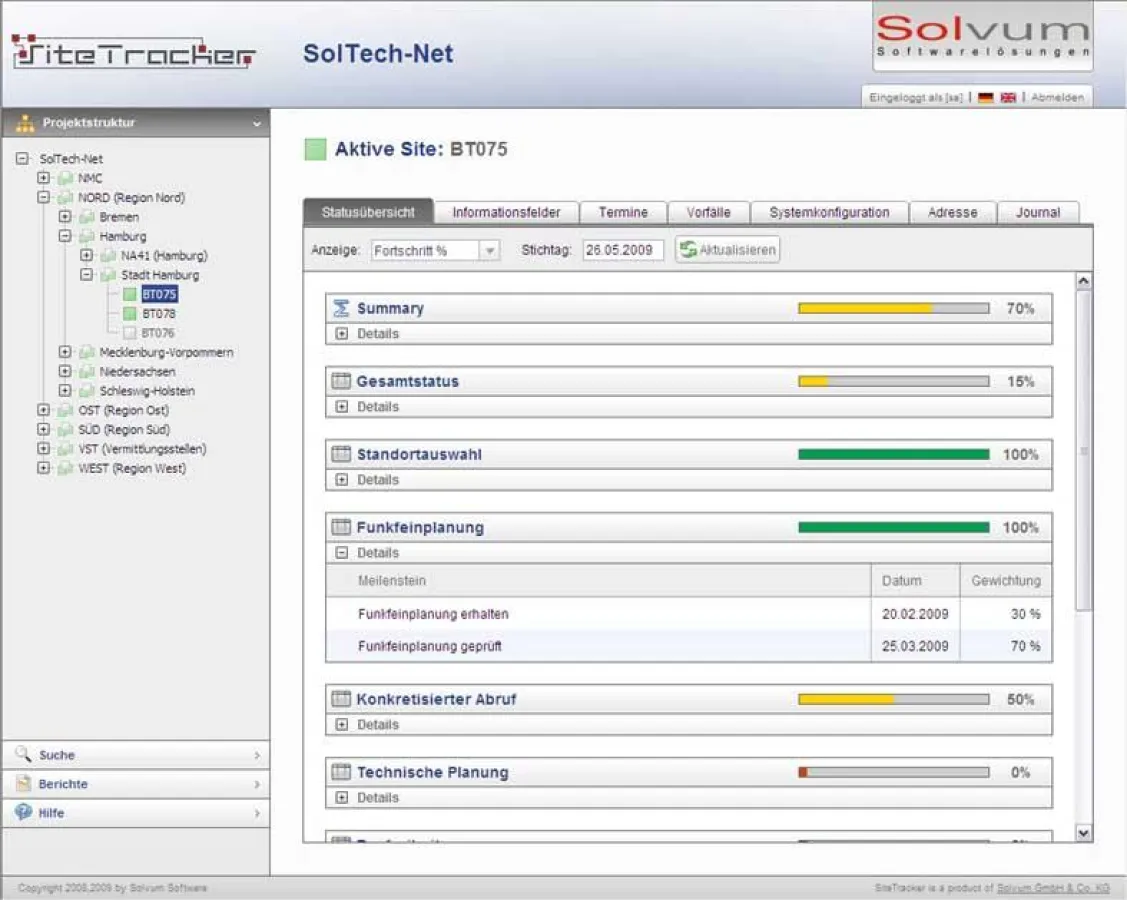Click the Projektstruktur panel header icon
Image resolution: width=1127 pixels, height=900 pixels.
24,122
